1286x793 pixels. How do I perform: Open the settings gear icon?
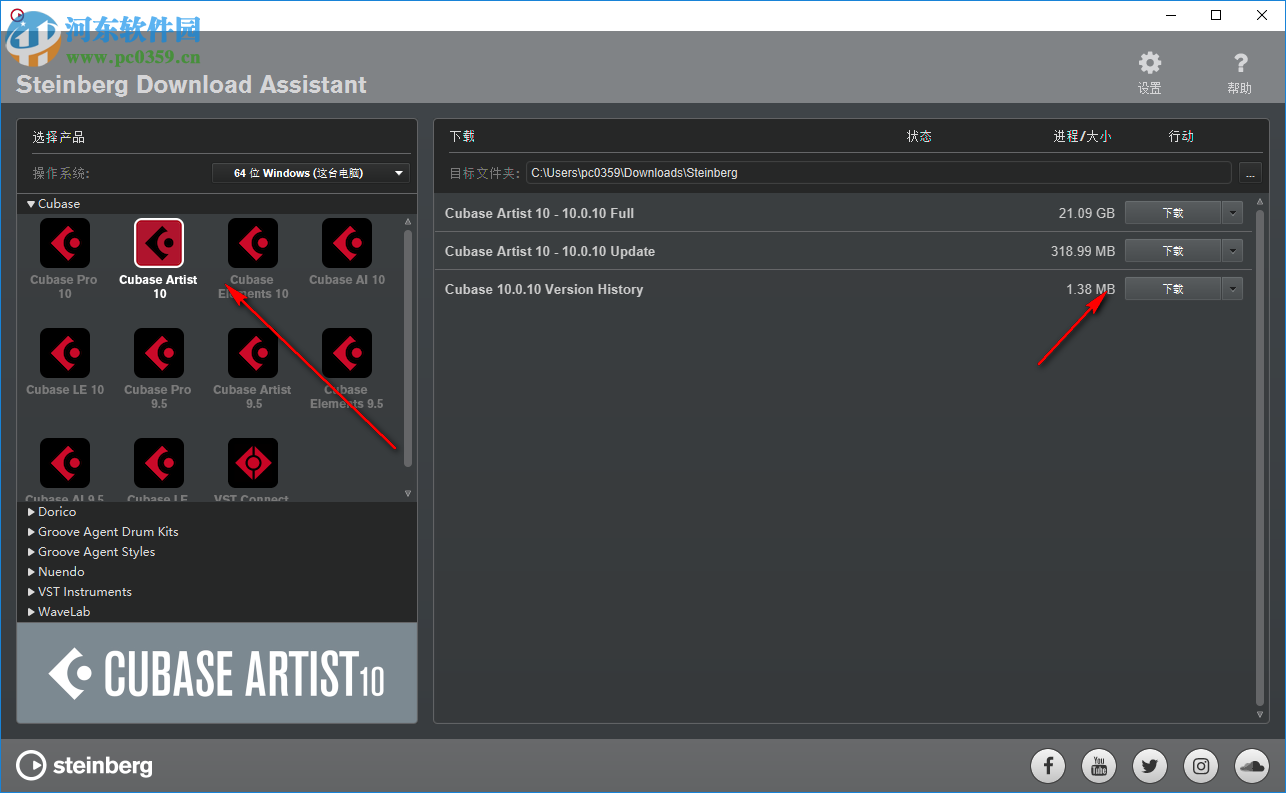pyautogui.click(x=1149, y=62)
